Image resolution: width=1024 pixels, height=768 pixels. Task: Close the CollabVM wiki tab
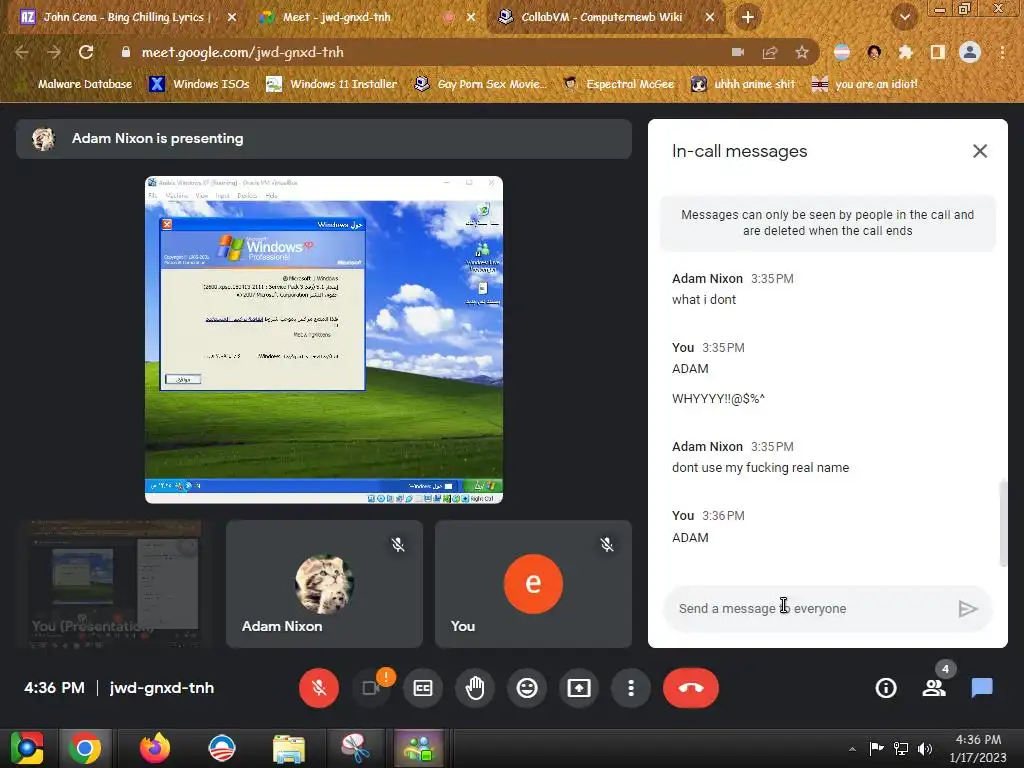710,18
